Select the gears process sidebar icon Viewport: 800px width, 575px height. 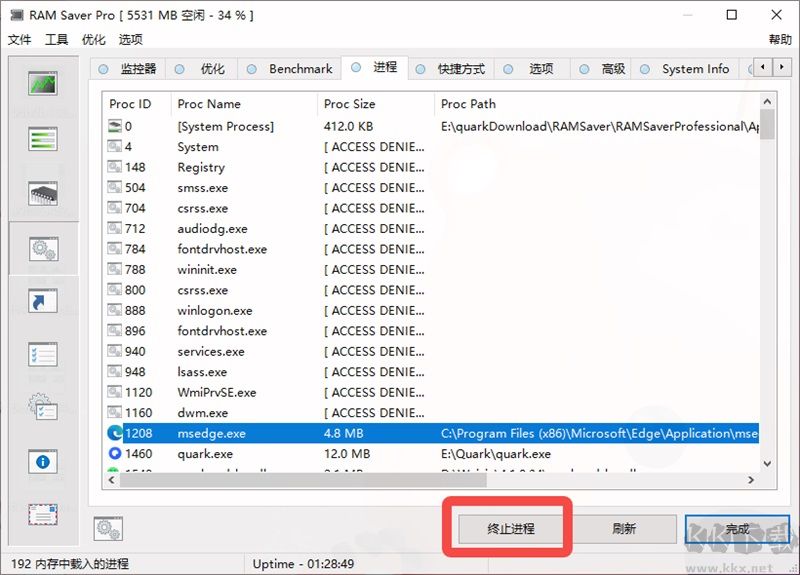point(43,249)
